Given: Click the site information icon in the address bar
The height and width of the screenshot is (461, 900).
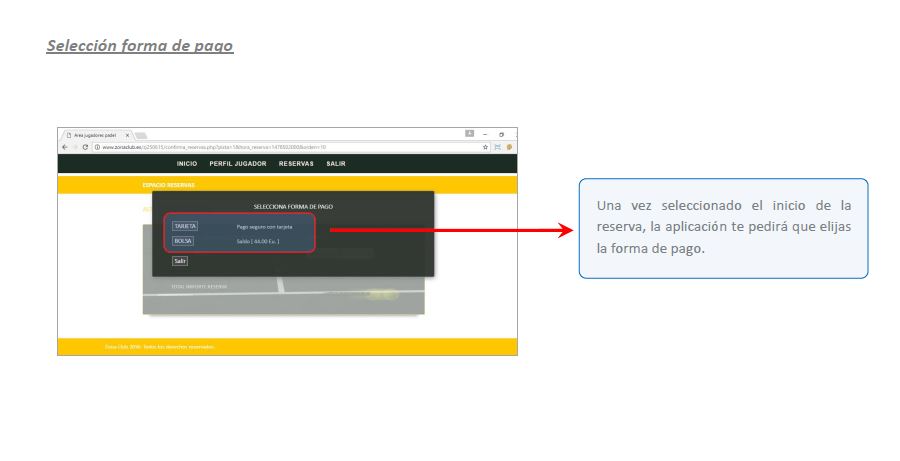Looking at the screenshot, I should click(98, 148).
